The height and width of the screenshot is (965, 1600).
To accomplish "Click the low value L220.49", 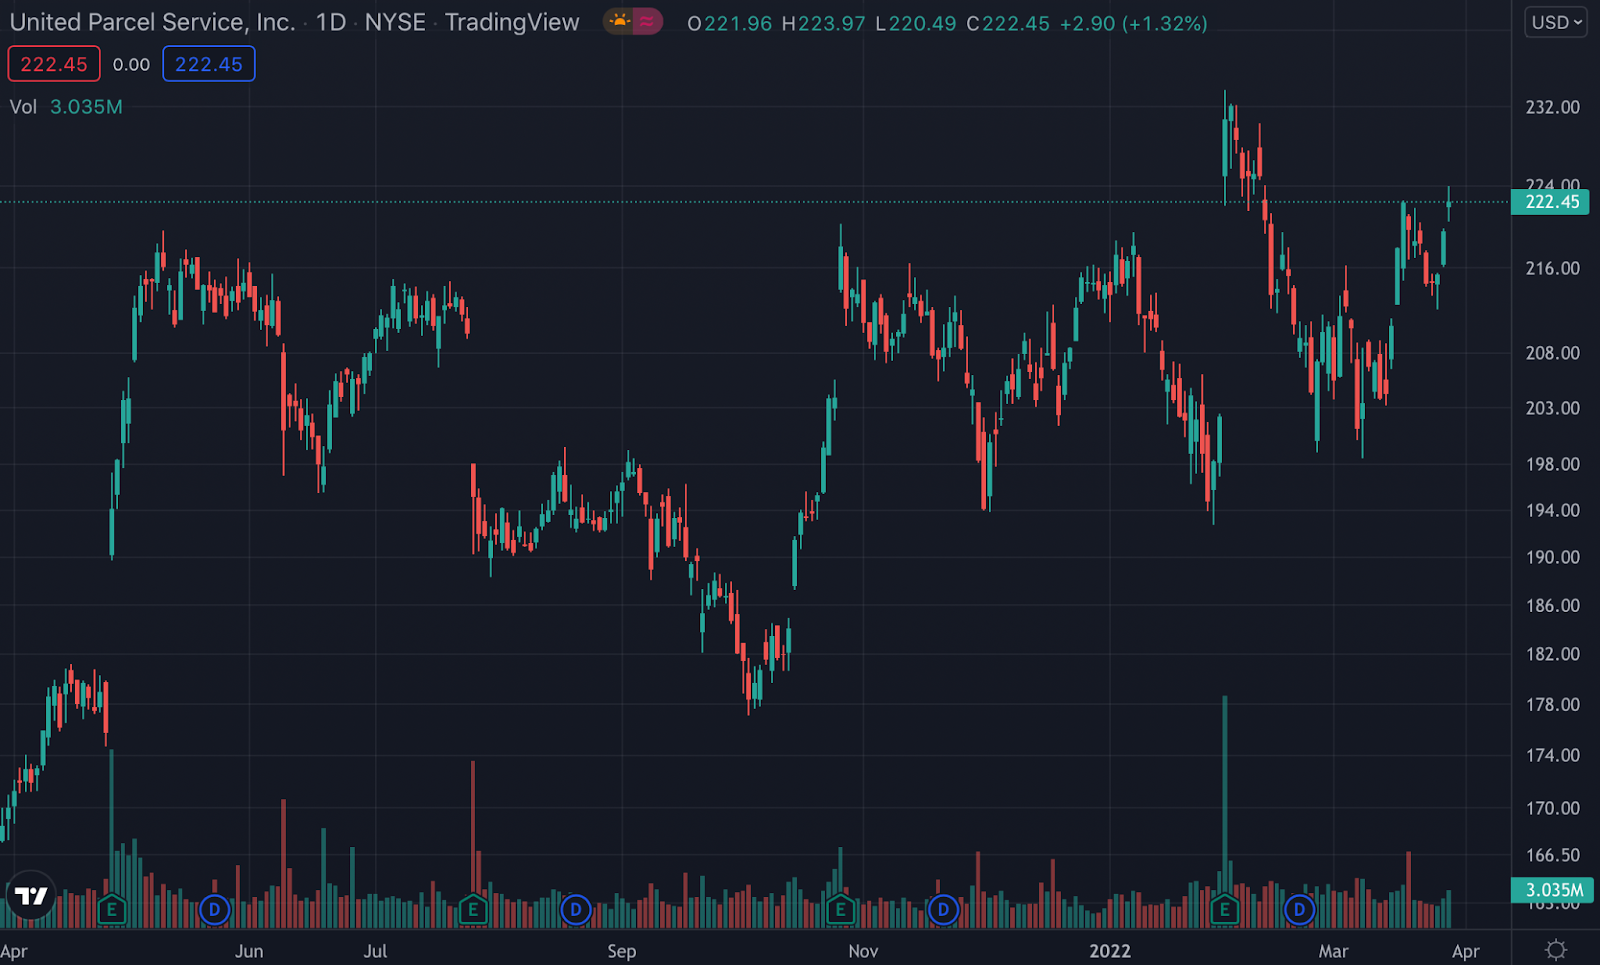I will pyautogui.click(x=915, y=23).
